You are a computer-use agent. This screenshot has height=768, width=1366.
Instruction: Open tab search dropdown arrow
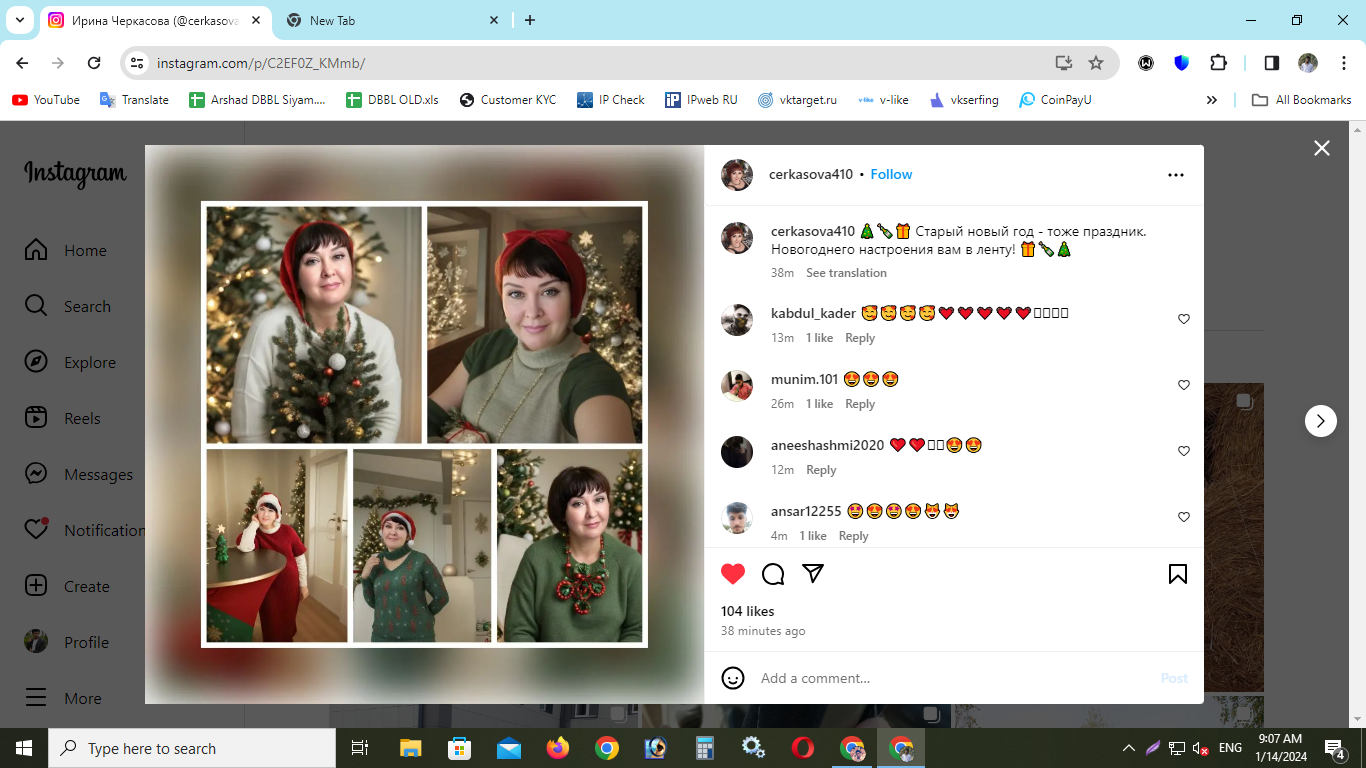coord(19,20)
